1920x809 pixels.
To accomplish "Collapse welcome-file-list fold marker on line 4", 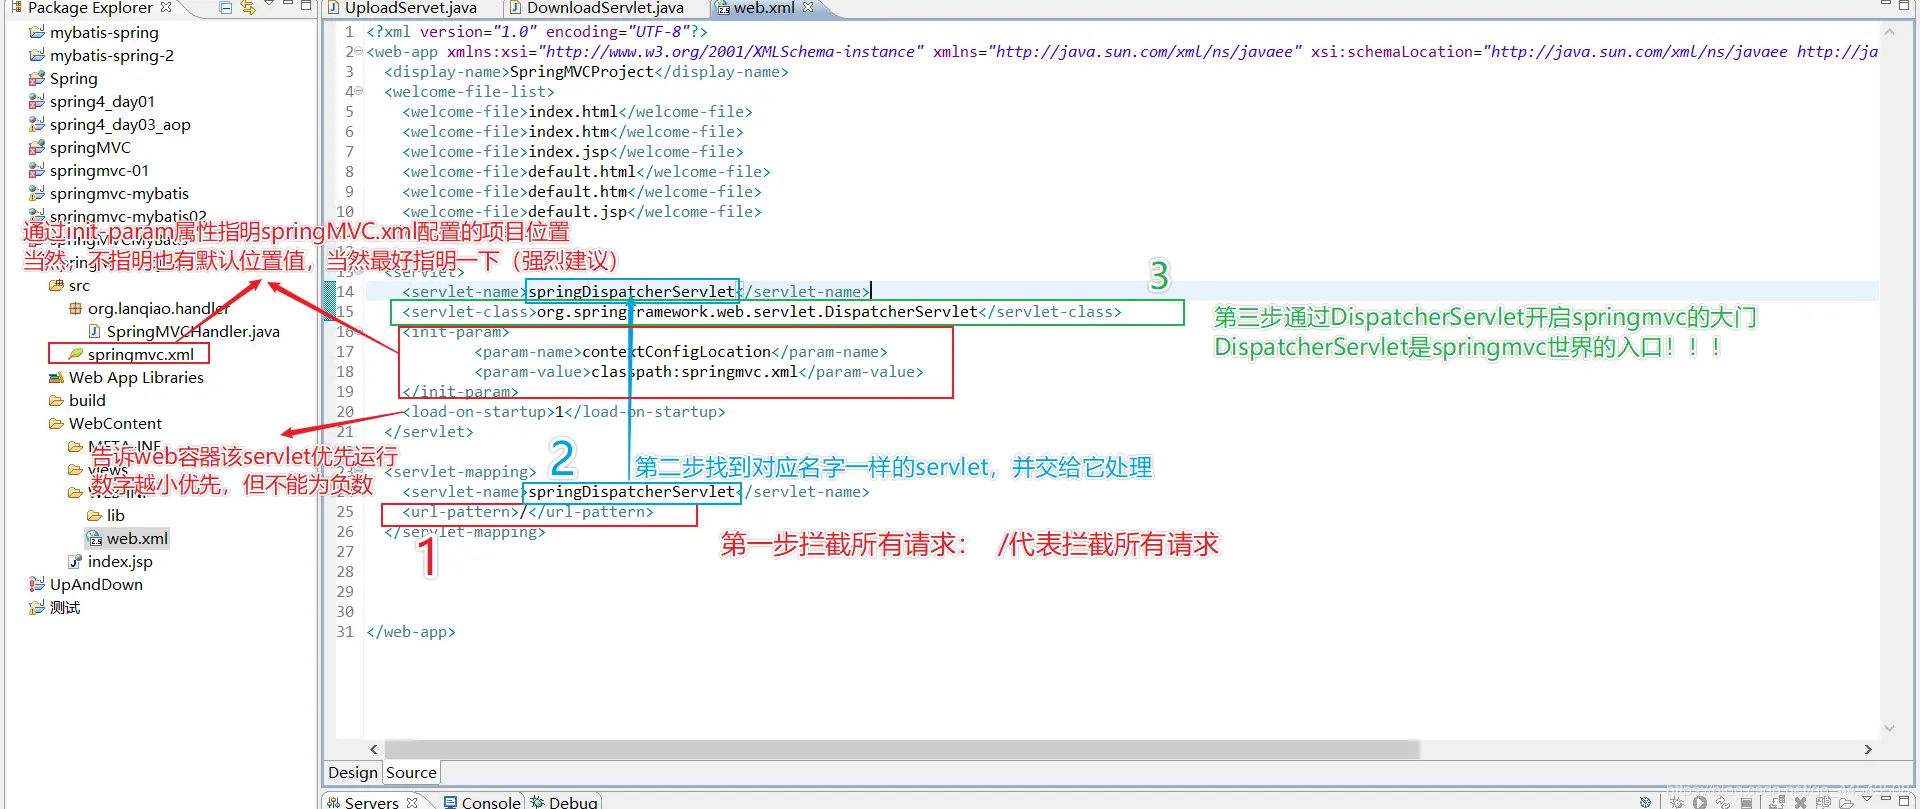I will (x=358, y=91).
